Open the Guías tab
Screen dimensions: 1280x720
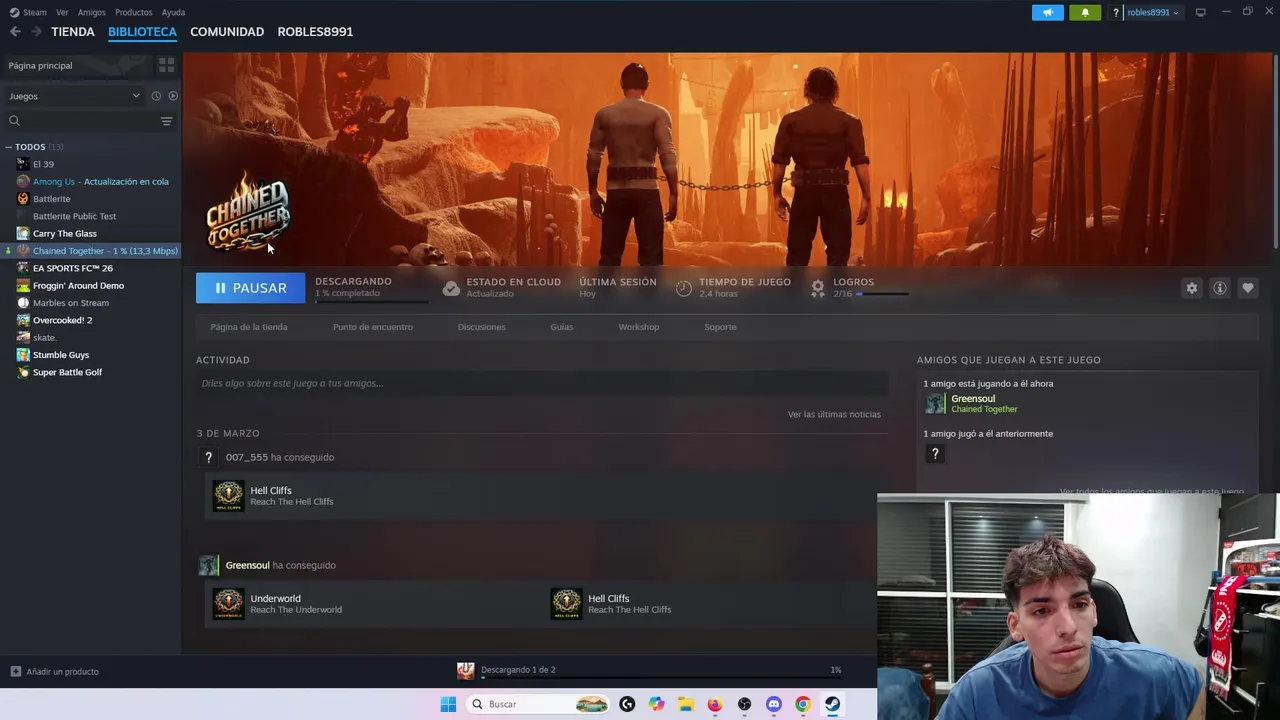click(562, 327)
